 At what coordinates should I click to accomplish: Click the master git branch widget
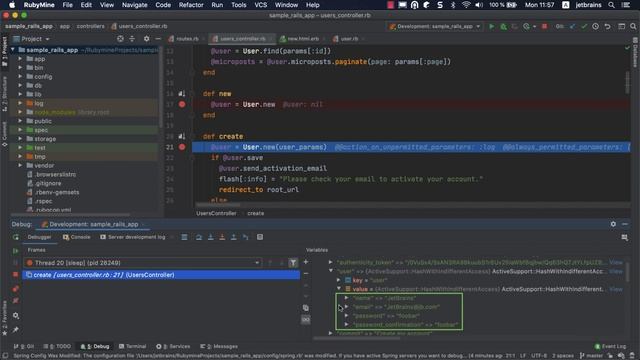tap(590, 356)
